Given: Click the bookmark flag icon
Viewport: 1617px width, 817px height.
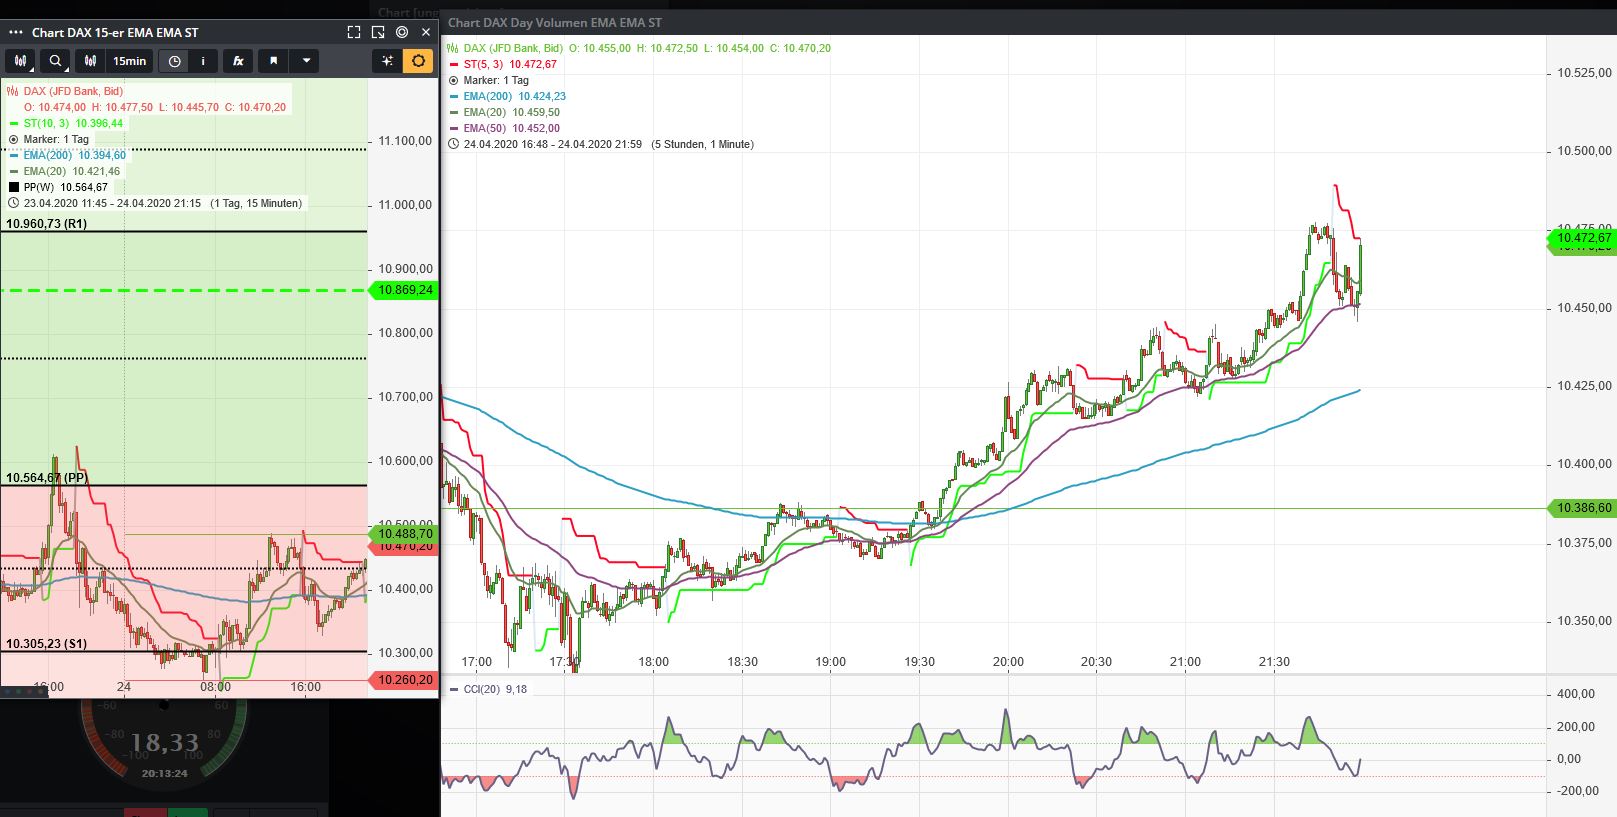Looking at the screenshot, I should coord(273,61).
